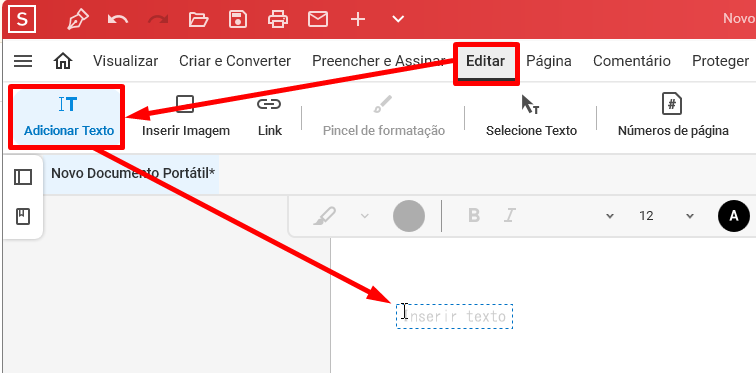Activate the Adicionar Texto tool
The width and height of the screenshot is (756, 373).
point(69,117)
